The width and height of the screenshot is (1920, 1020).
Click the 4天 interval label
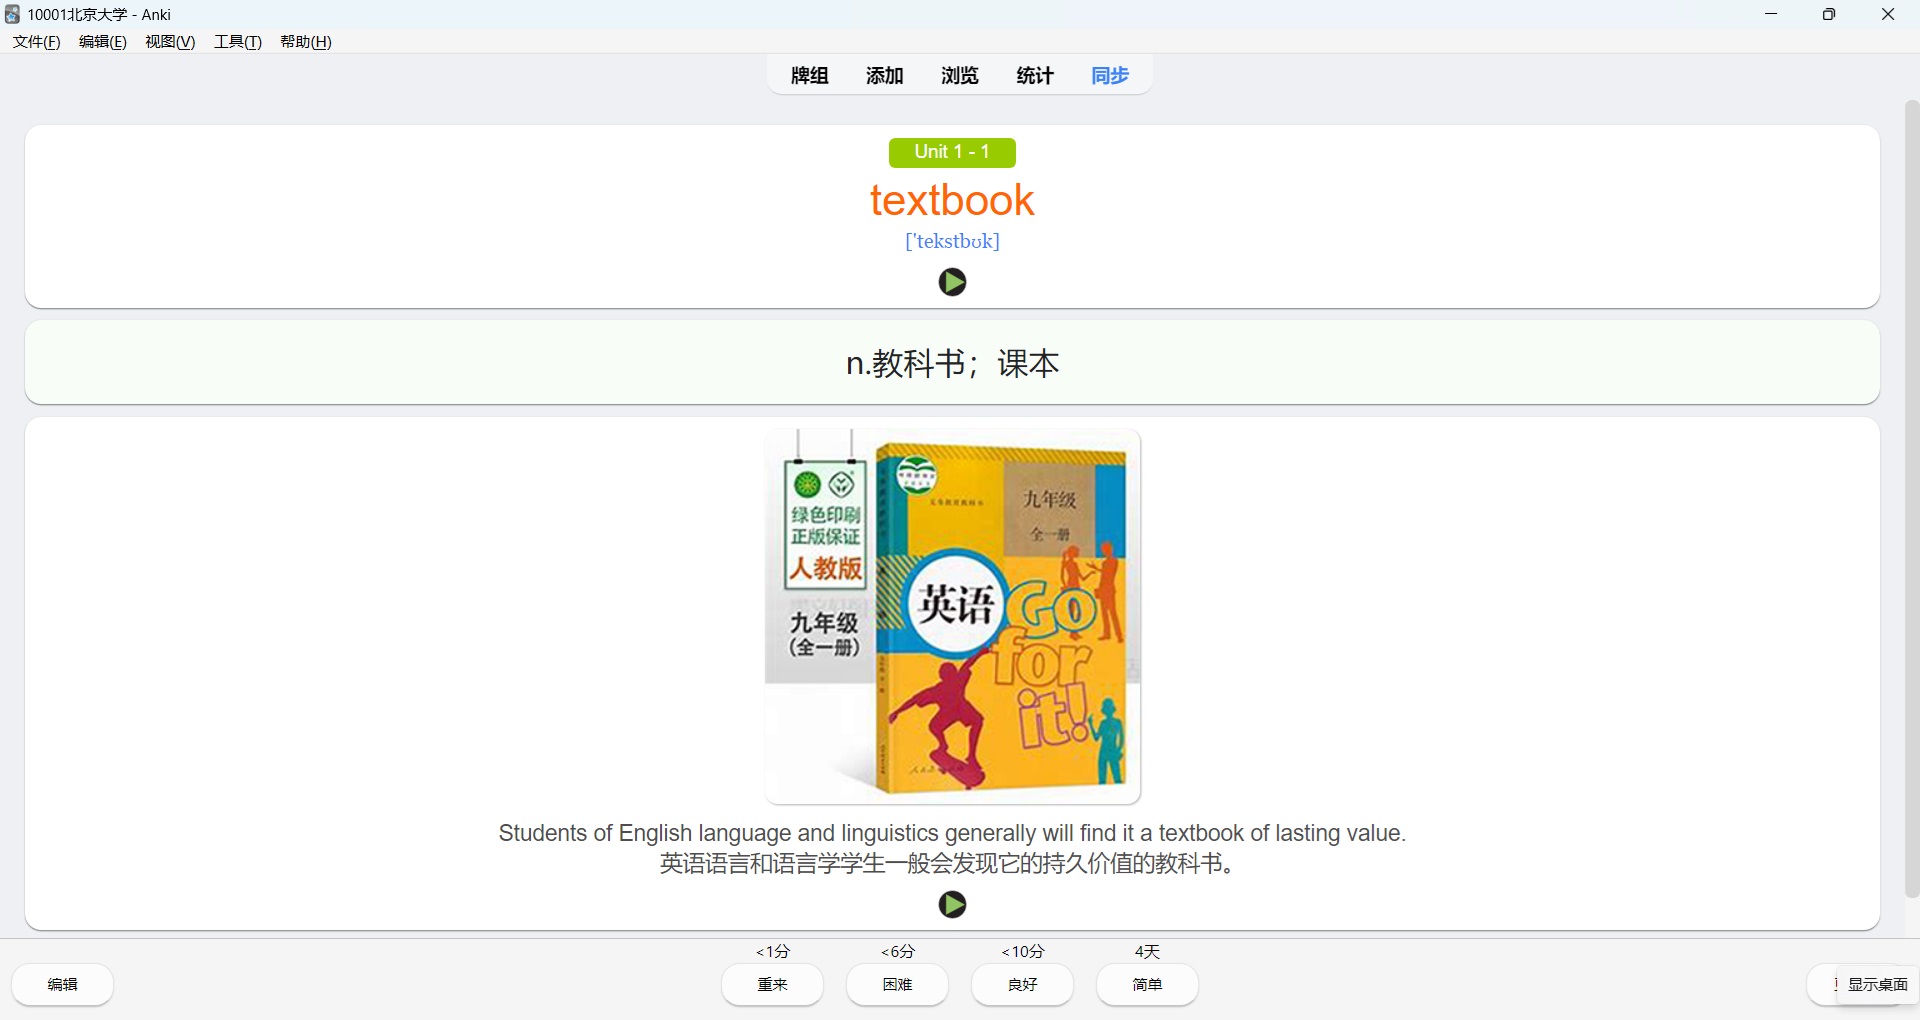click(x=1148, y=951)
